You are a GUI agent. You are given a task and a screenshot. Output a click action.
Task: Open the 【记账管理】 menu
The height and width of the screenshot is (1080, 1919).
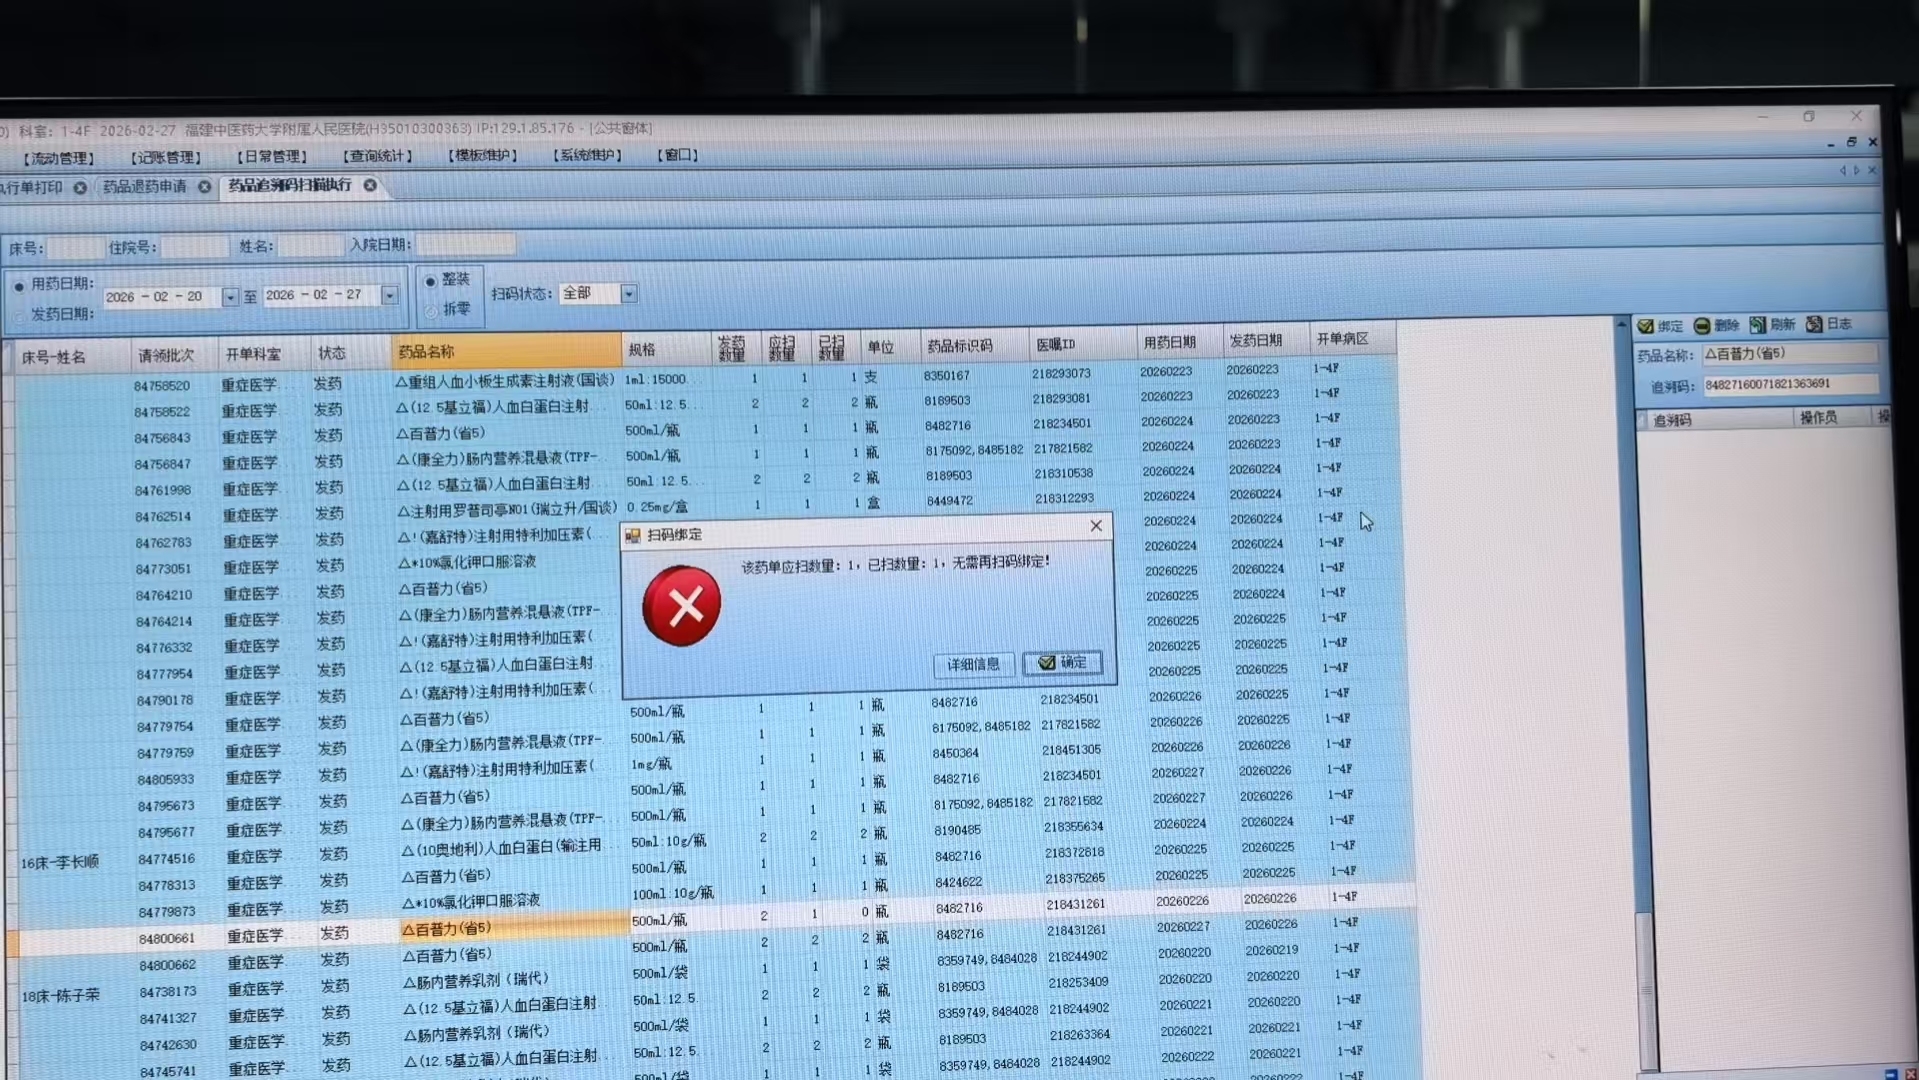pos(166,157)
